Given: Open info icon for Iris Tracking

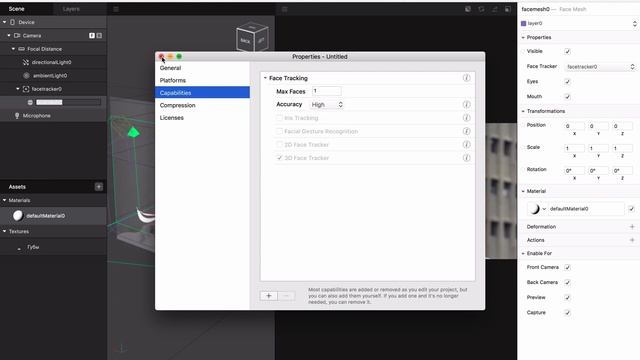Looking at the screenshot, I should [x=466, y=118].
